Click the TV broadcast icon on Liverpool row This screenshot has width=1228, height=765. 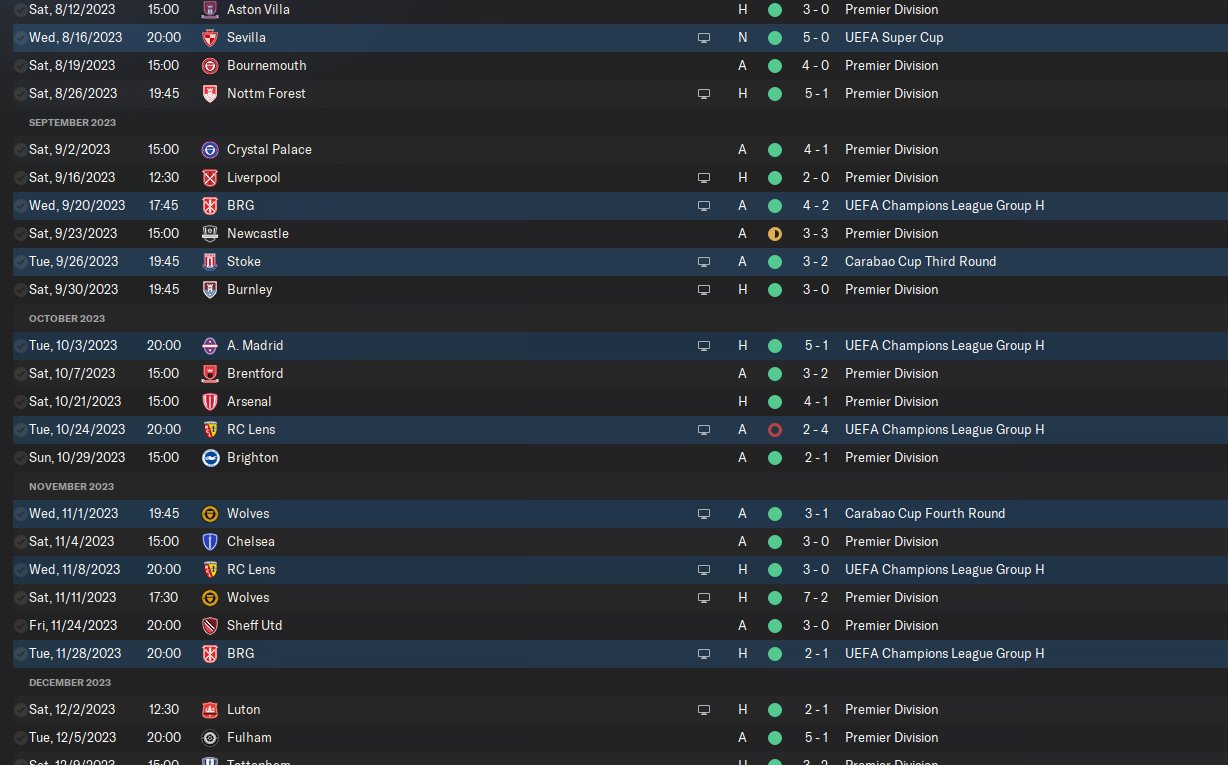pyautogui.click(x=704, y=178)
